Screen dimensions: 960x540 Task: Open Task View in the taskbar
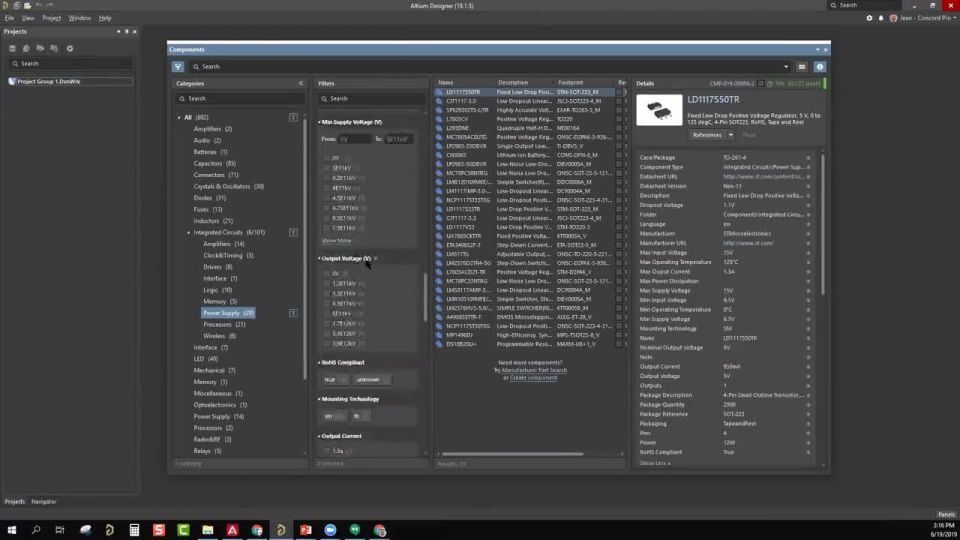(x=59, y=530)
